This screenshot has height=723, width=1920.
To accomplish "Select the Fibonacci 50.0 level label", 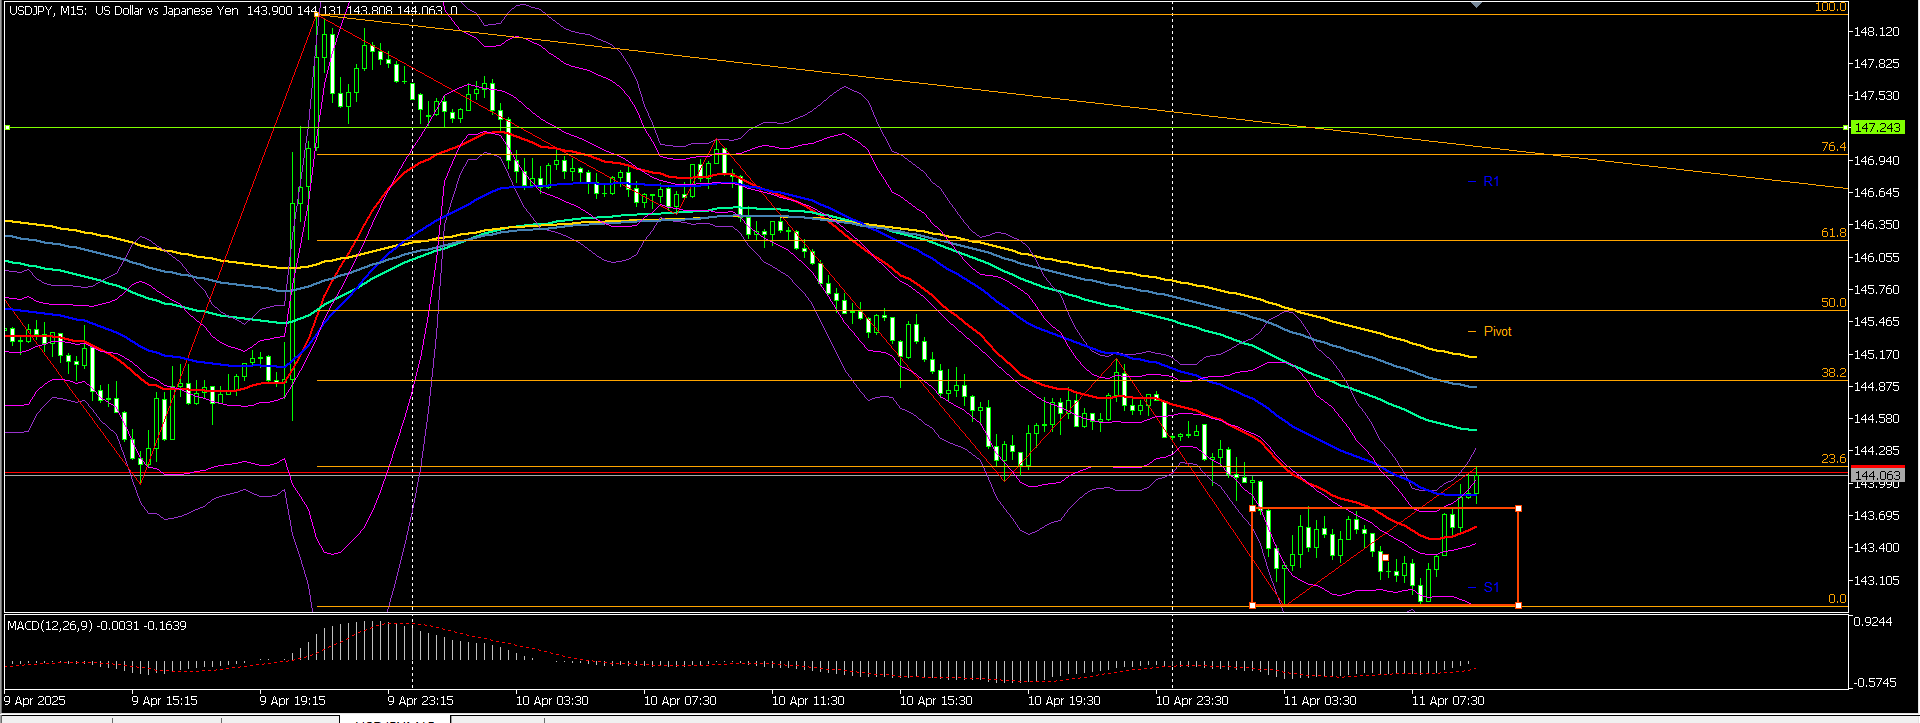I will coord(1833,303).
